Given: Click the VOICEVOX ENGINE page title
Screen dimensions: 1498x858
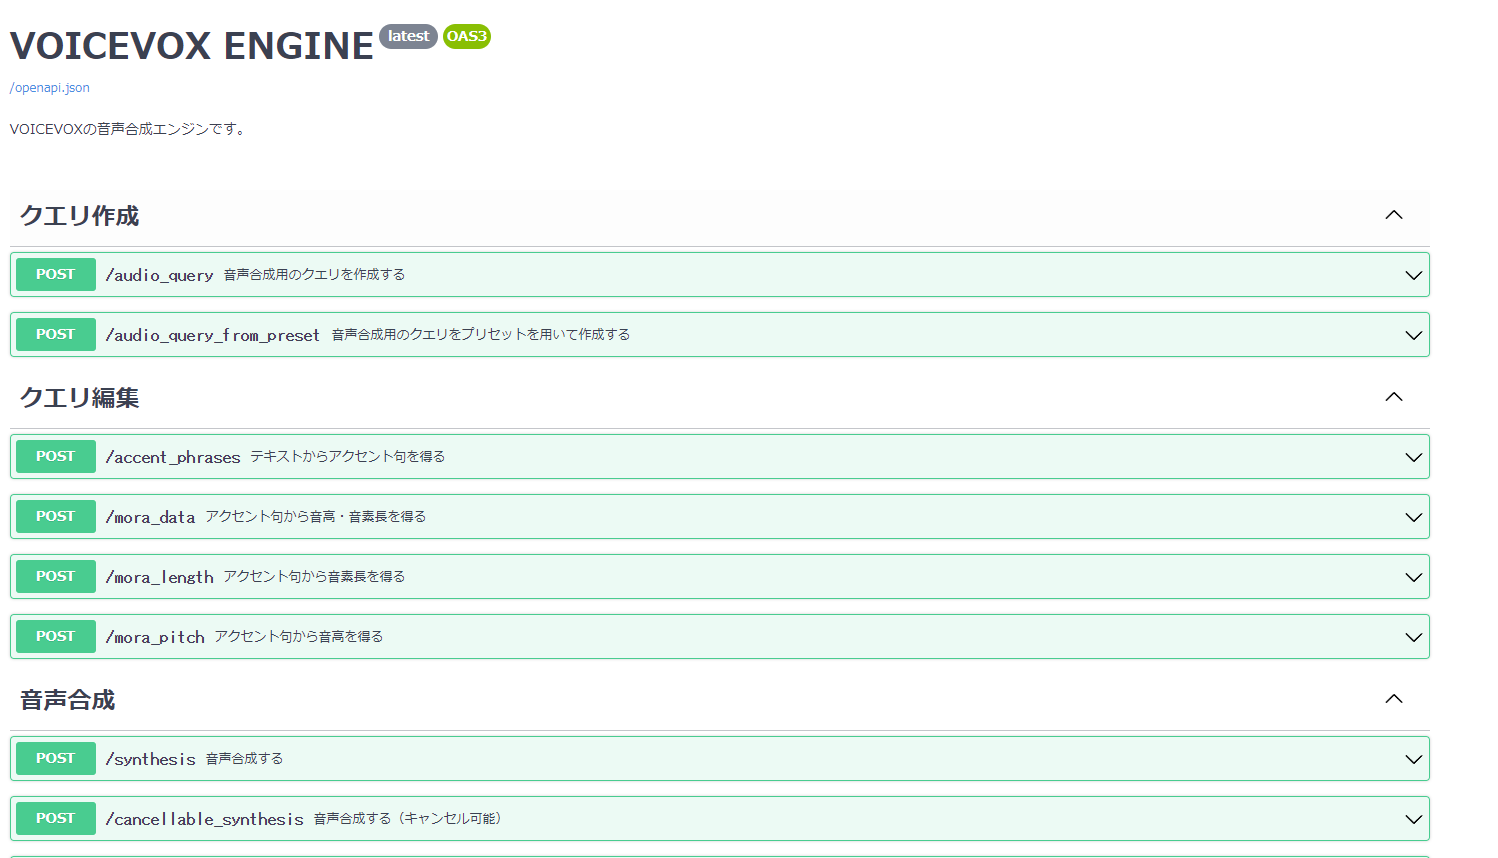Looking at the screenshot, I should click(190, 45).
